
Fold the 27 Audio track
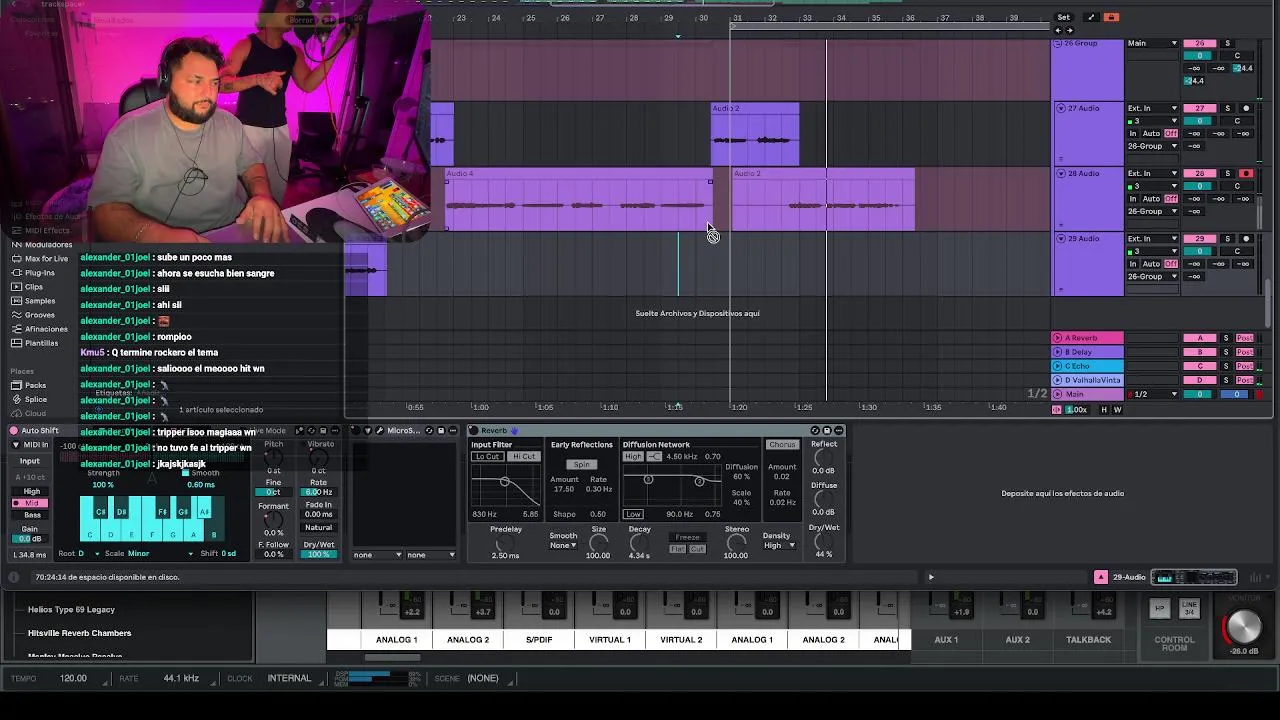tap(1061, 108)
